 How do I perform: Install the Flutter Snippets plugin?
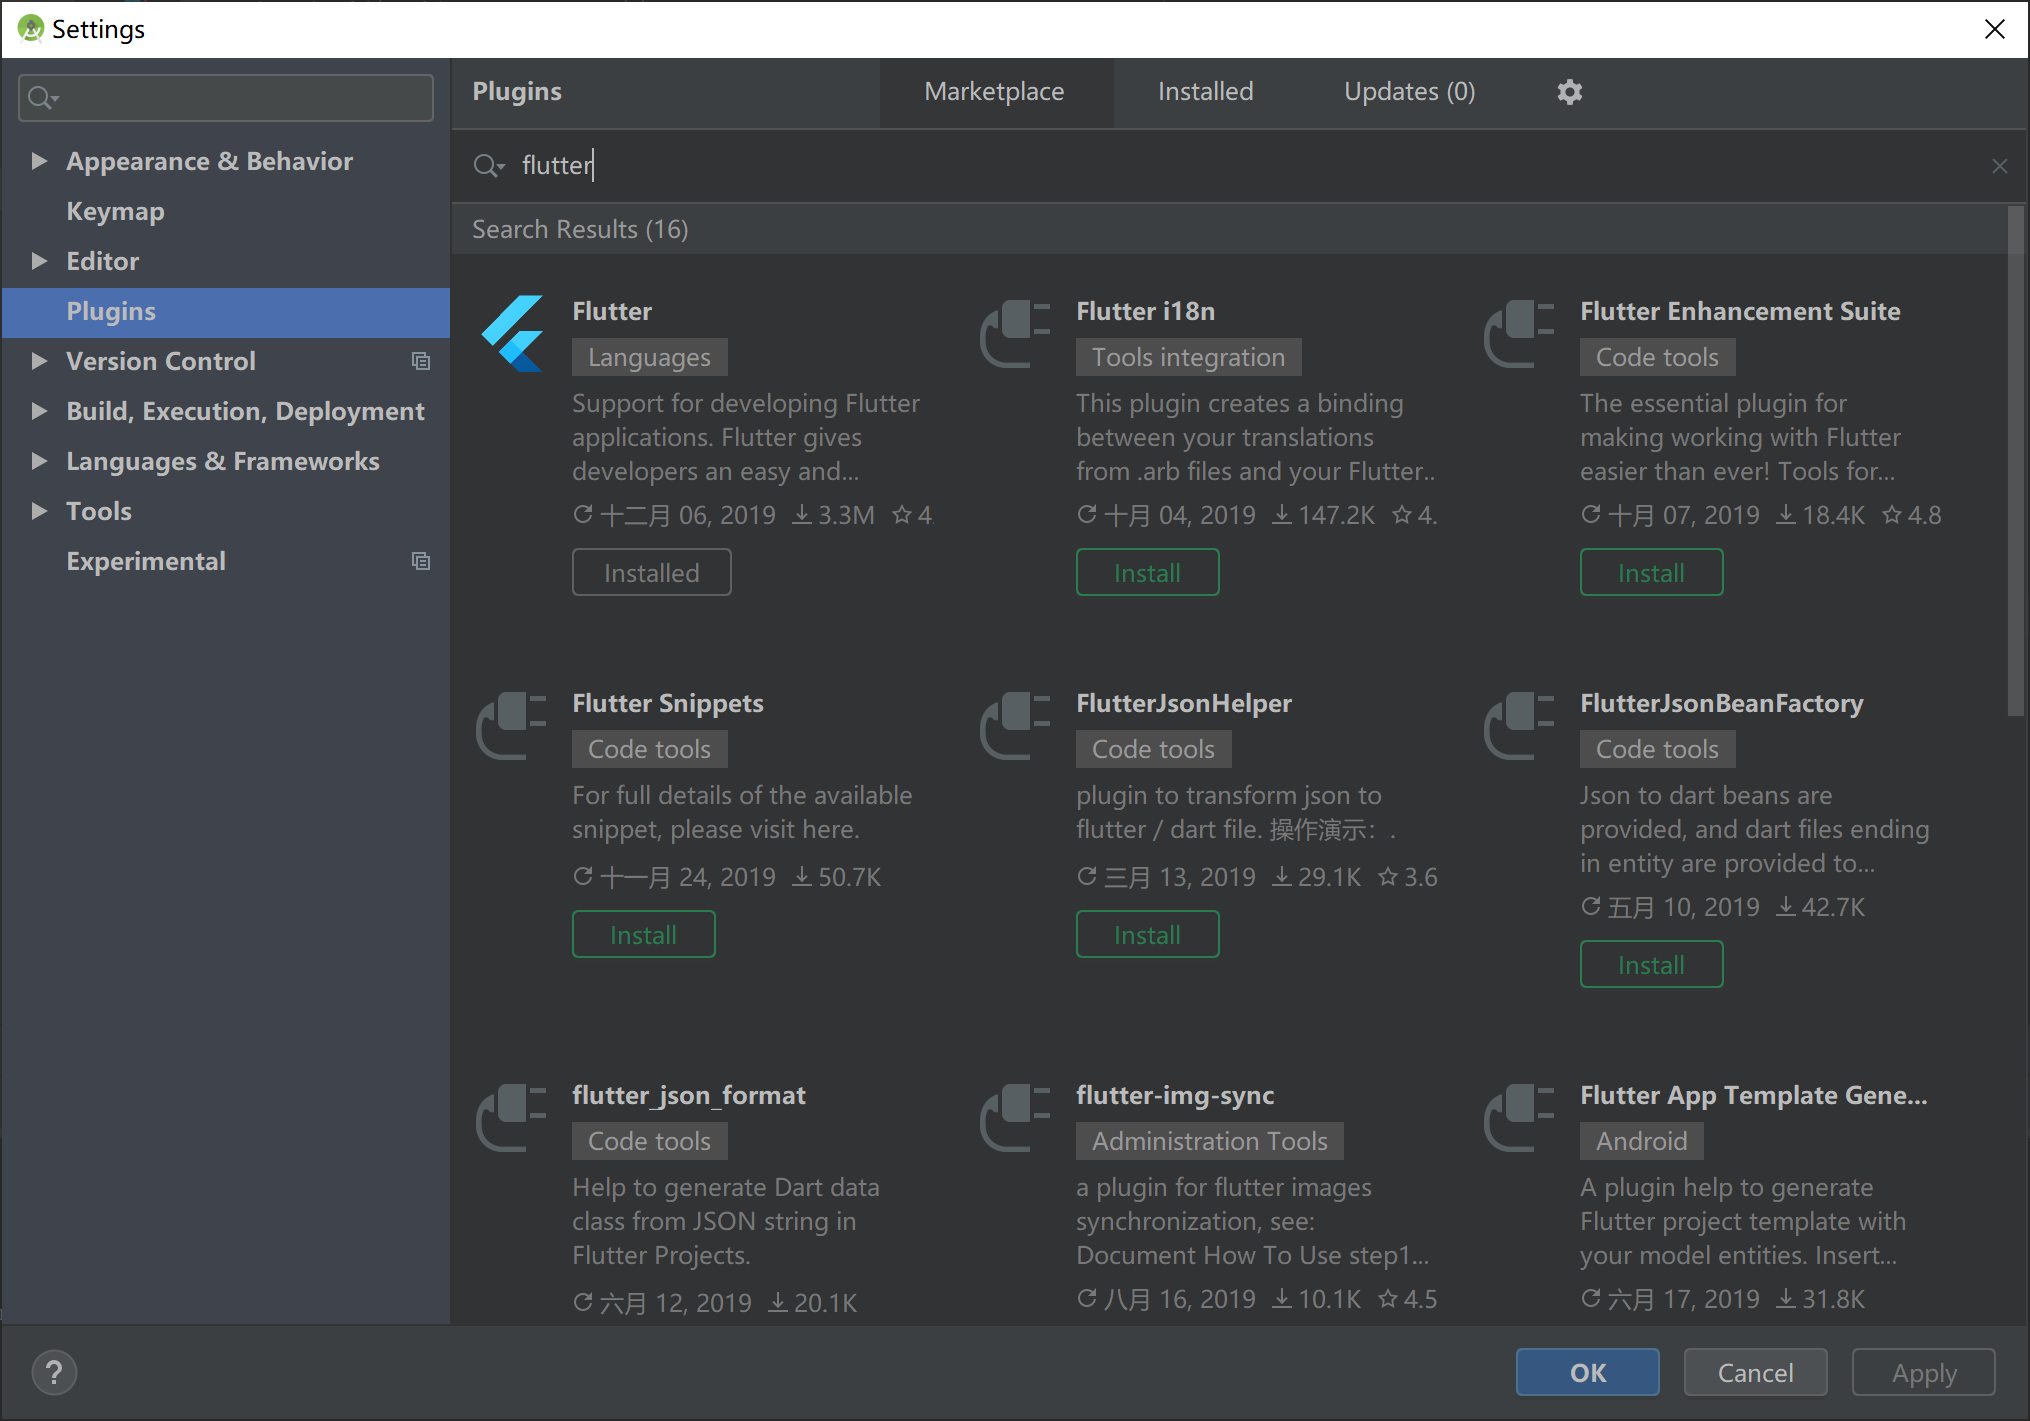[643, 935]
